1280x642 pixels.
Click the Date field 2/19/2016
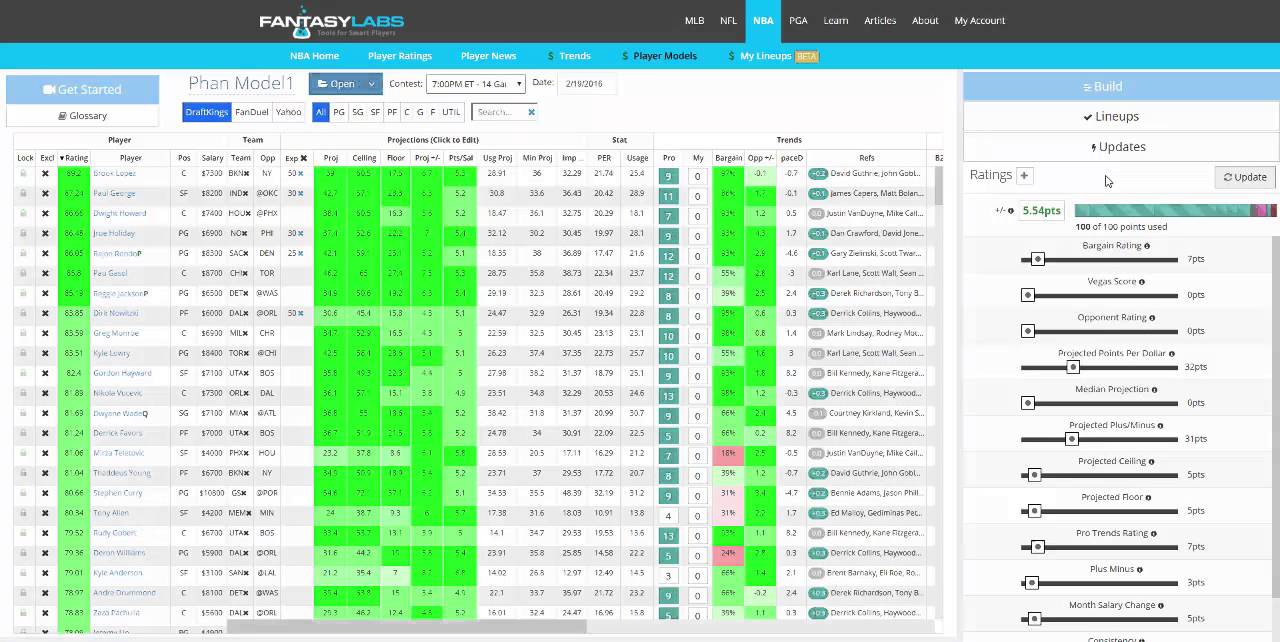point(586,84)
